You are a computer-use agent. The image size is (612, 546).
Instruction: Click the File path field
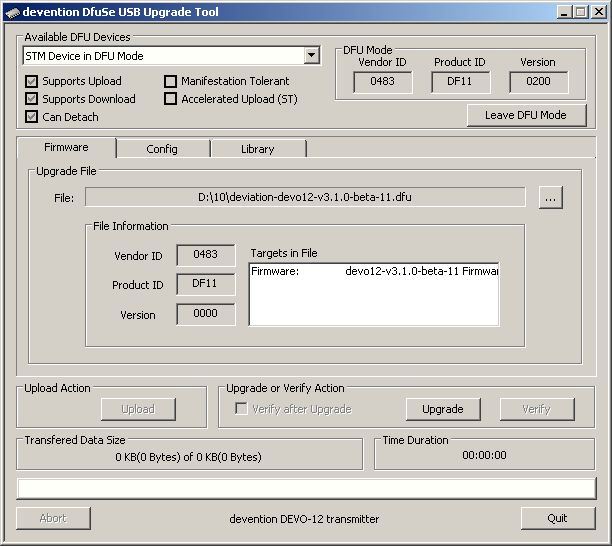tap(305, 197)
